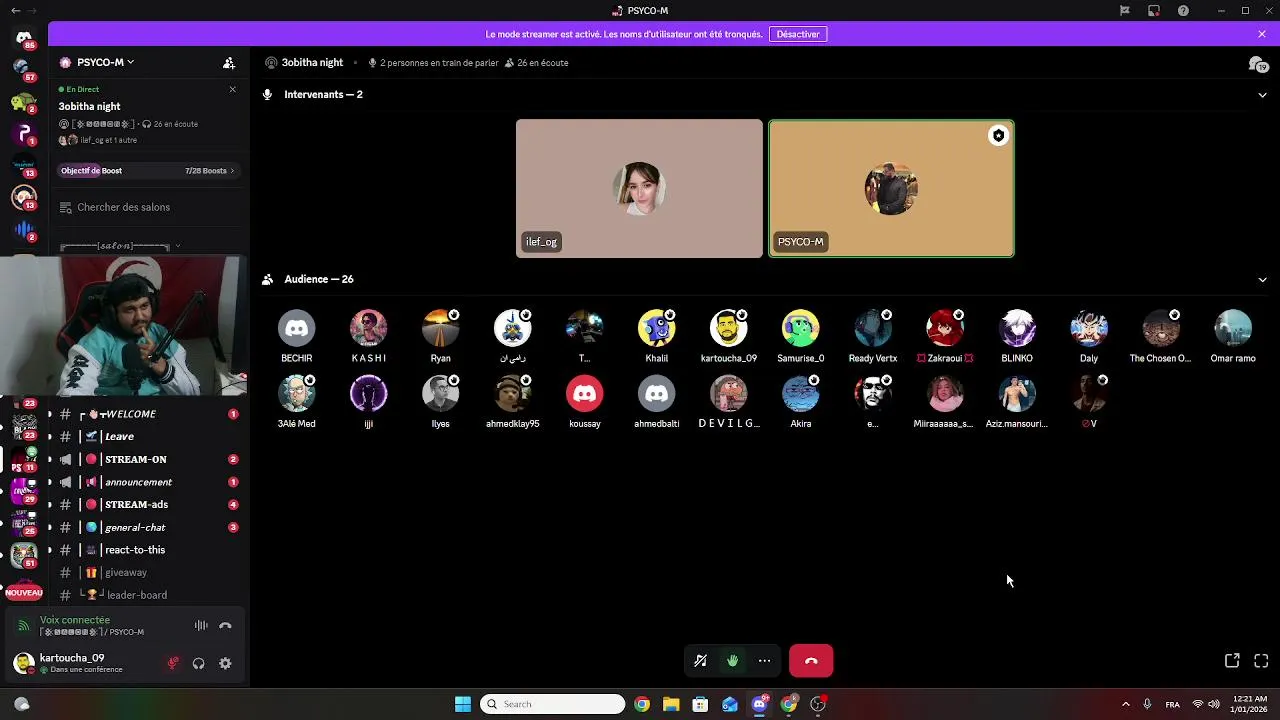Image resolution: width=1280 pixels, height=720 pixels.
Task: Toggle the raise hand button
Action: coord(733,661)
